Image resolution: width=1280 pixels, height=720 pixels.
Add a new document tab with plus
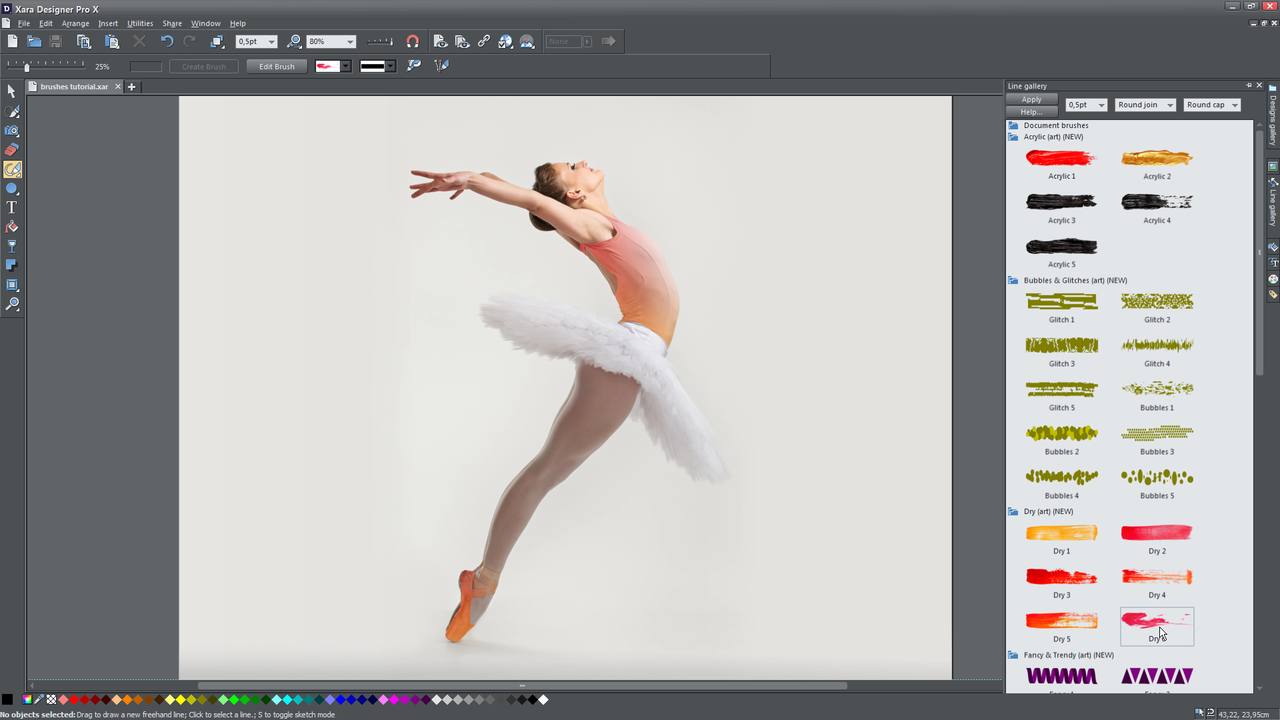131,87
